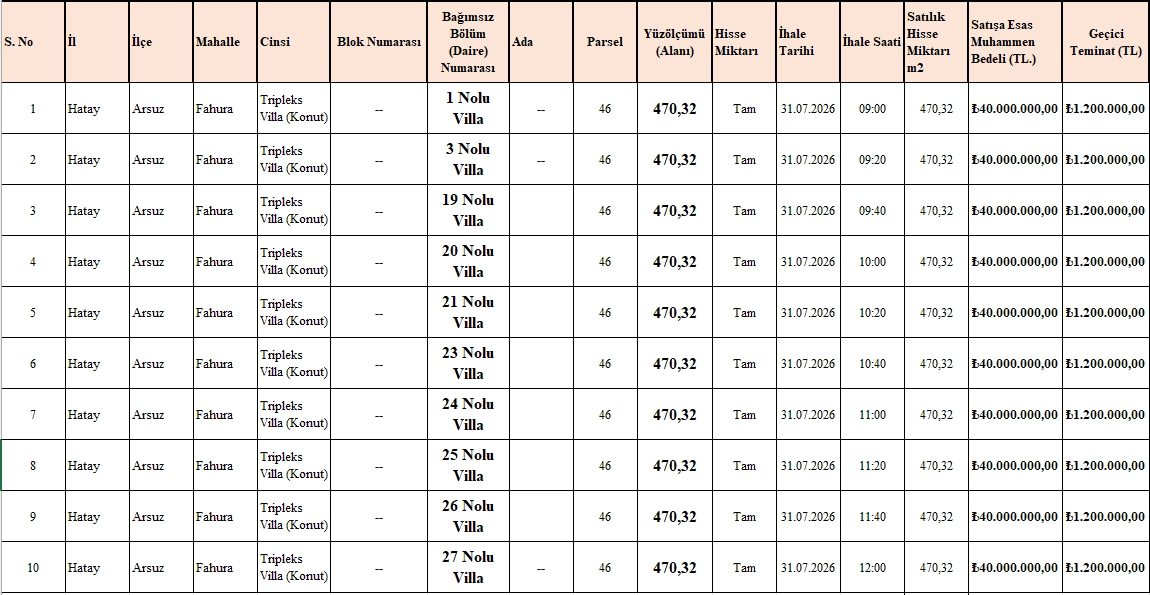Select the Geçici Teminat (TL) header cell

tap(1105, 42)
